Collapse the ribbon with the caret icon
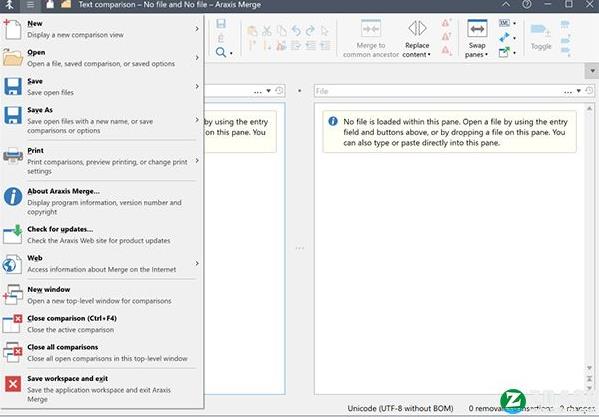The height and width of the screenshot is (417, 599). (x=505, y=5)
